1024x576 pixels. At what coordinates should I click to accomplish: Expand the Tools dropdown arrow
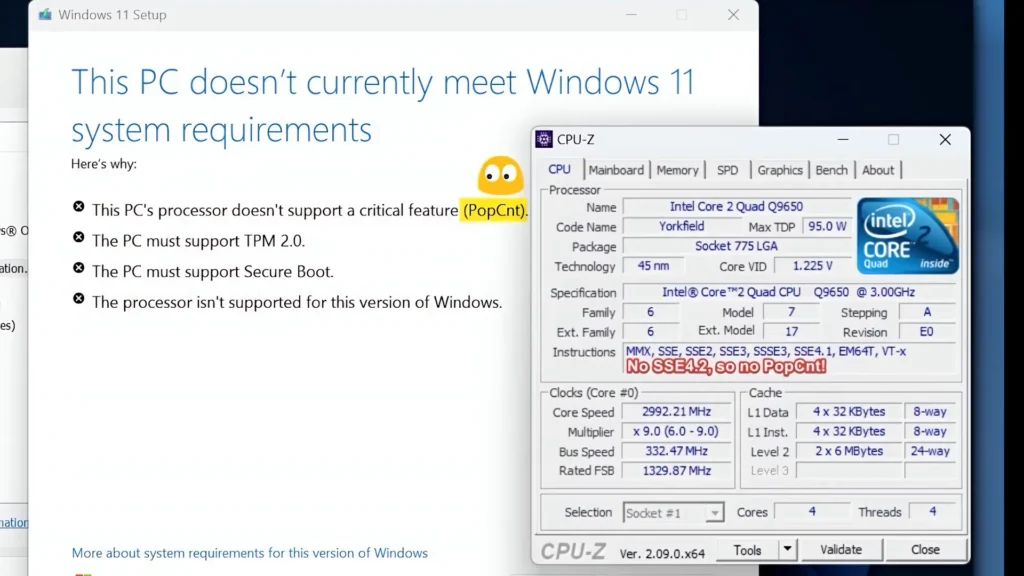[788, 550]
